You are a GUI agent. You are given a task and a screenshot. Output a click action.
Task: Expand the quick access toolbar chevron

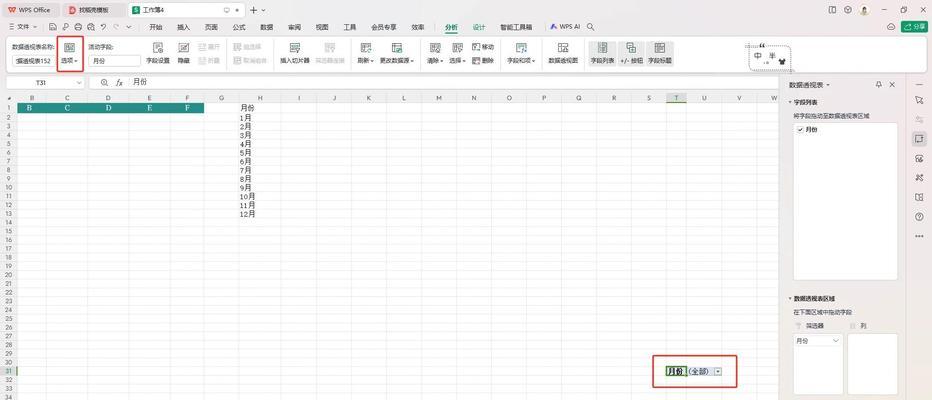(x=129, y=27)
